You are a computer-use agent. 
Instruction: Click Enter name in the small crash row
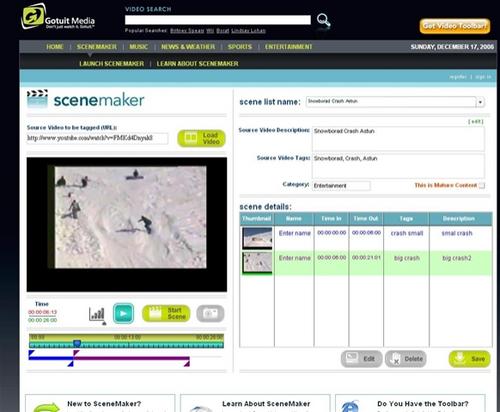[295, 233]
